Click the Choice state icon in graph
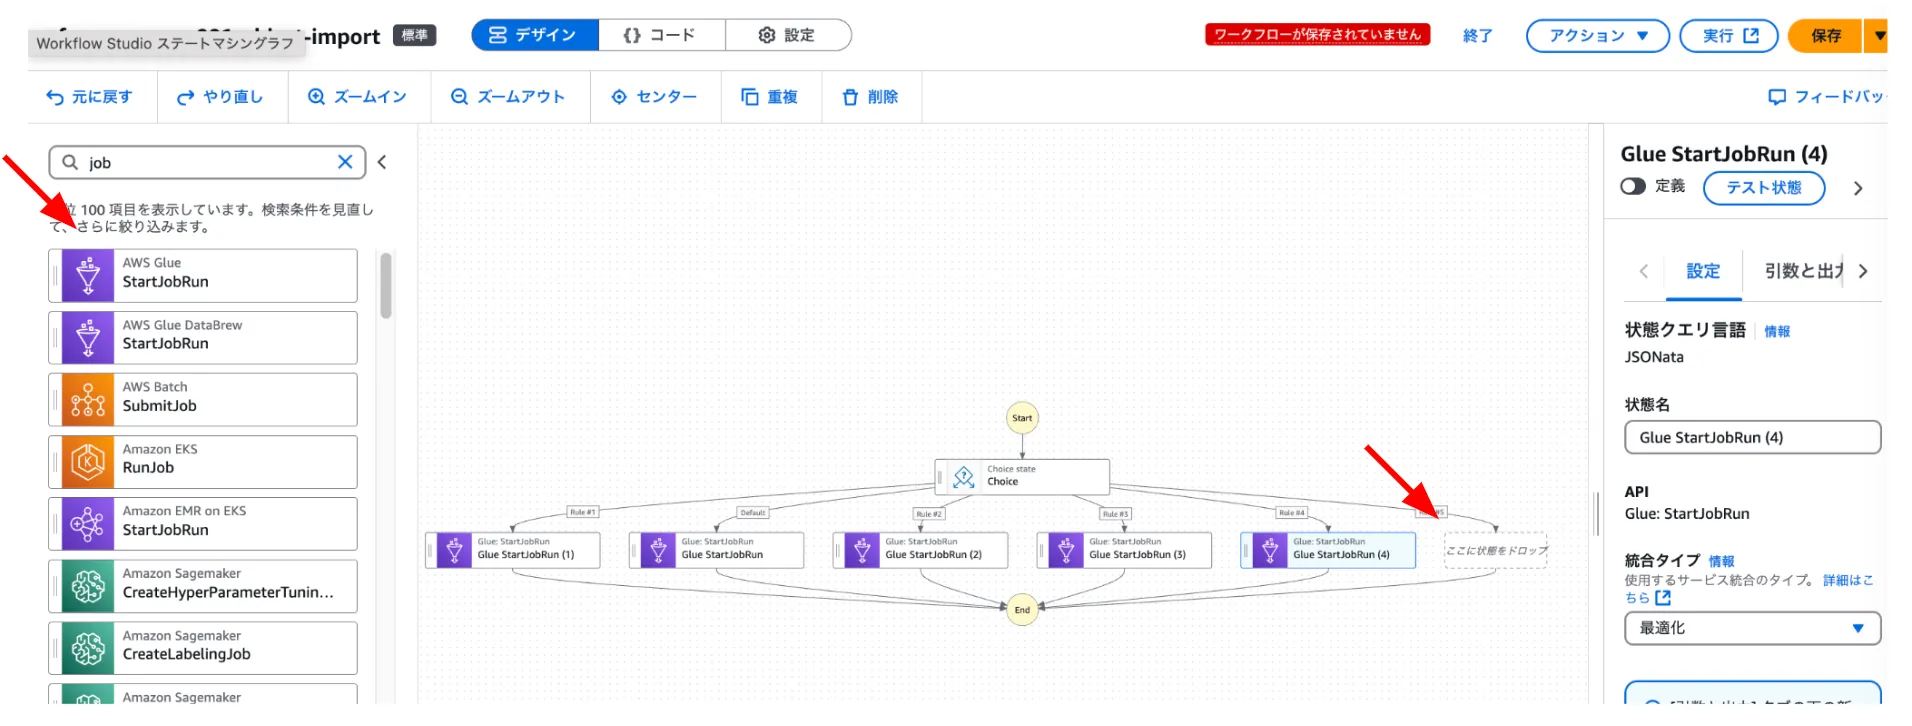Viewport: 1912px width, 726px height. tap(963, 477)
